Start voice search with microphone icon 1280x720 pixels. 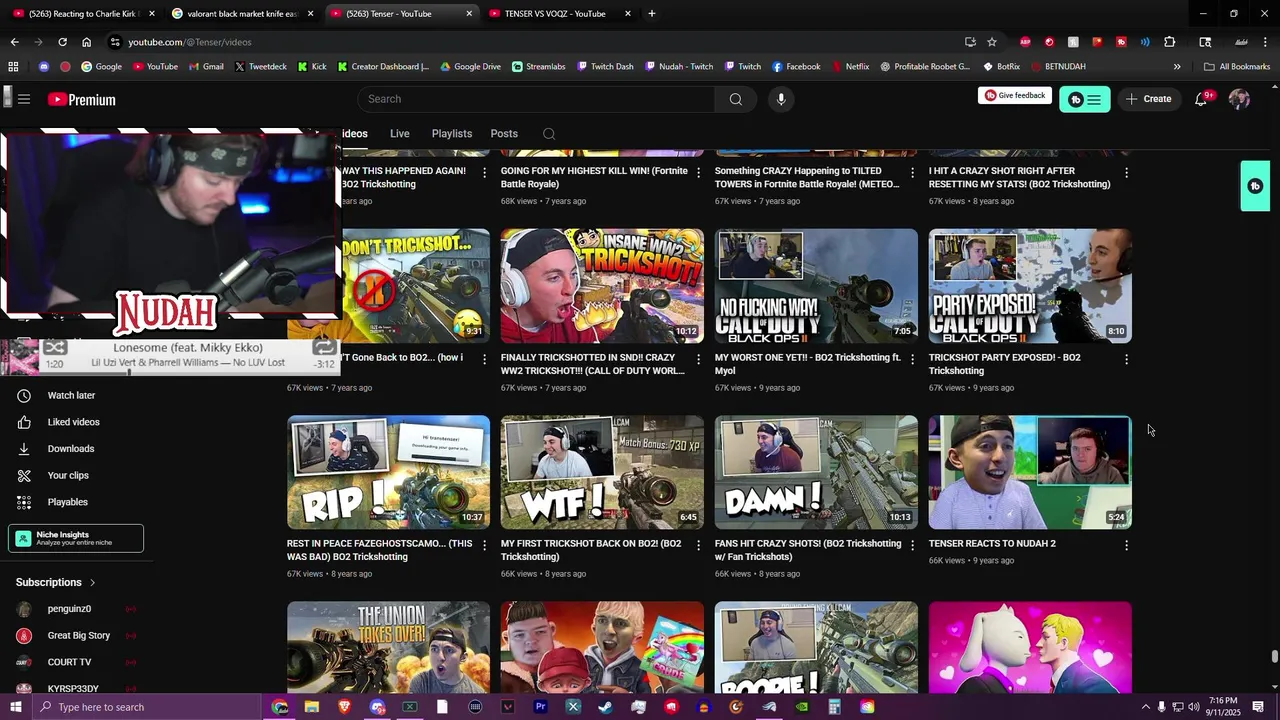tap(781, 99)
